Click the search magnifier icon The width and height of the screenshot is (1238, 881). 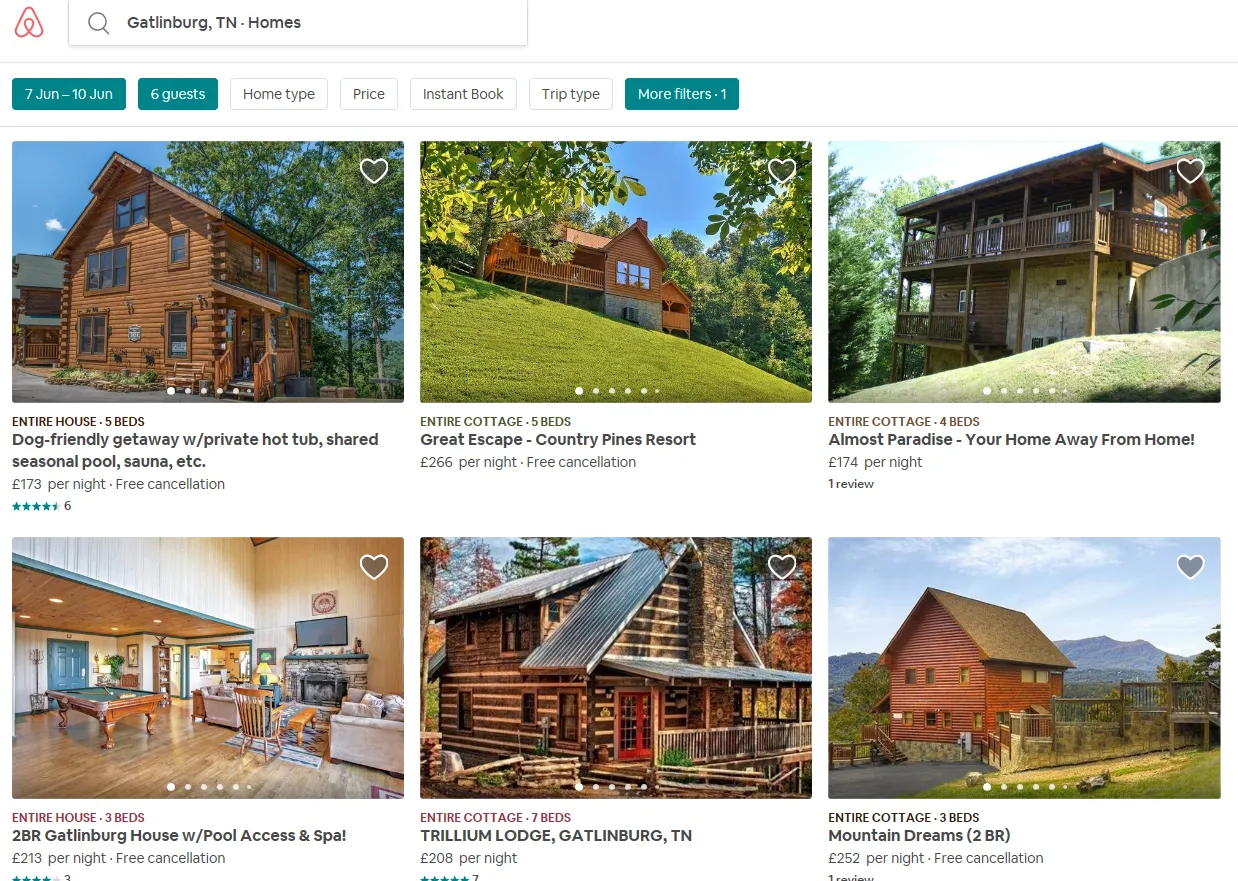(98, 23)
